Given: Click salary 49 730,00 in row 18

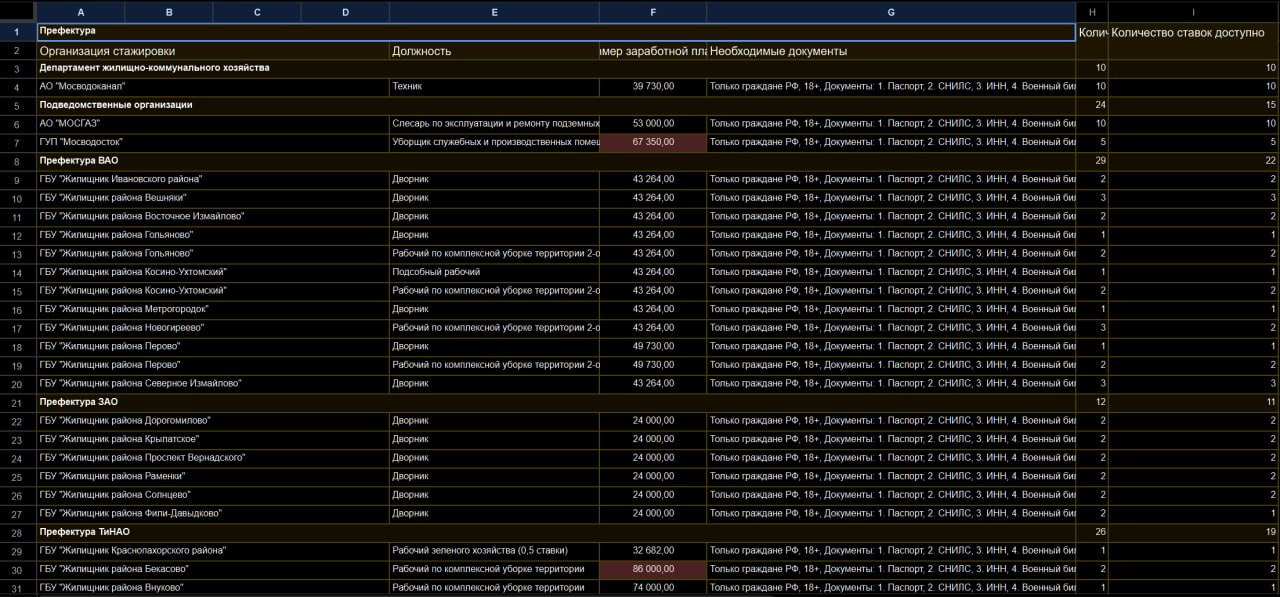Looking at the screenshot, I should point(653,346).
